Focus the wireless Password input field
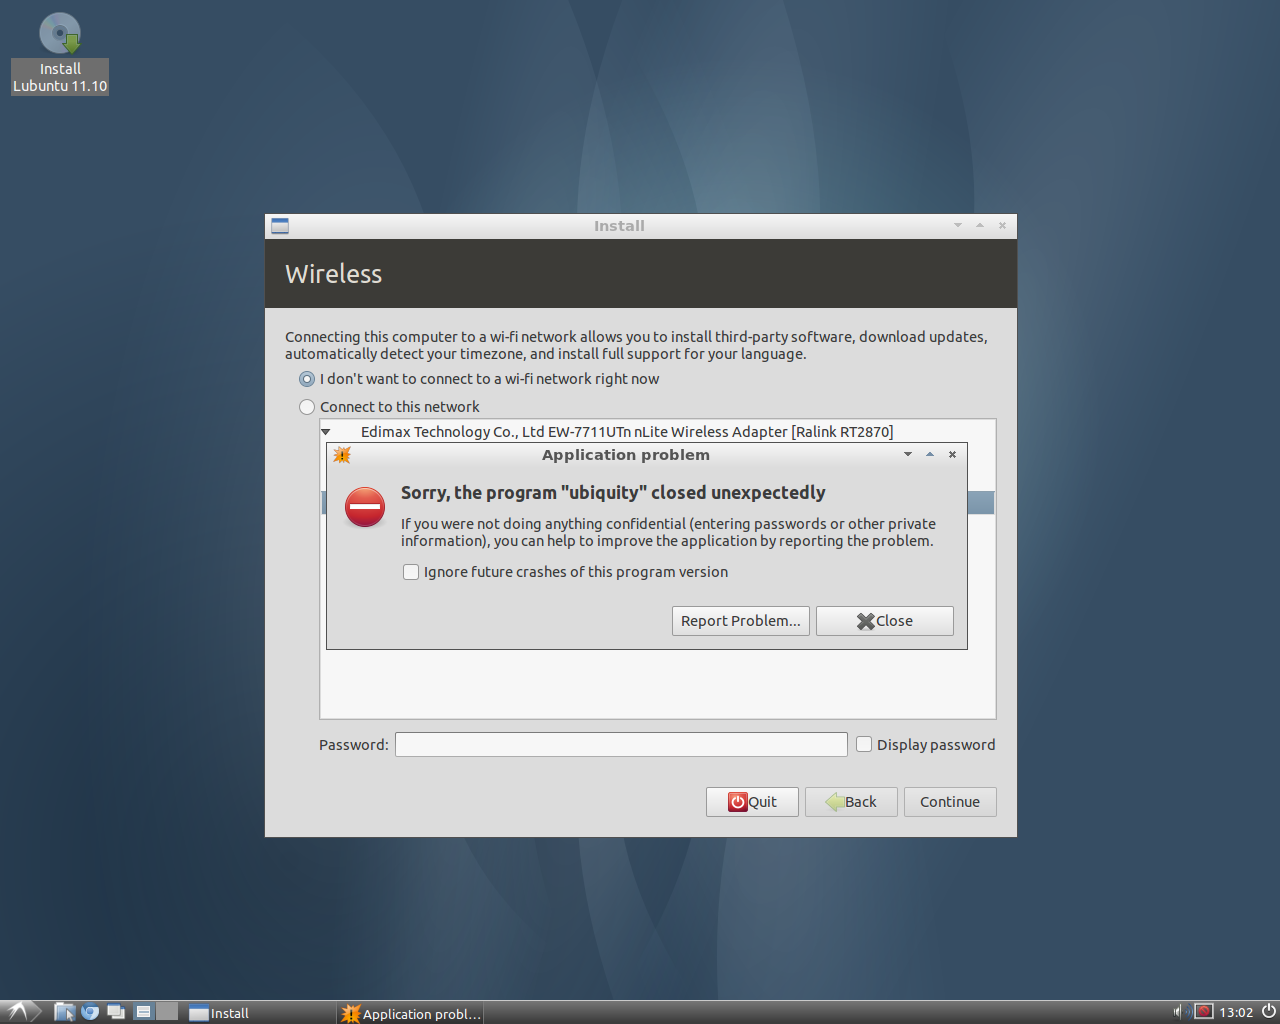The height and width of the screenshot is (1024, 1280). tap(621, 744)
